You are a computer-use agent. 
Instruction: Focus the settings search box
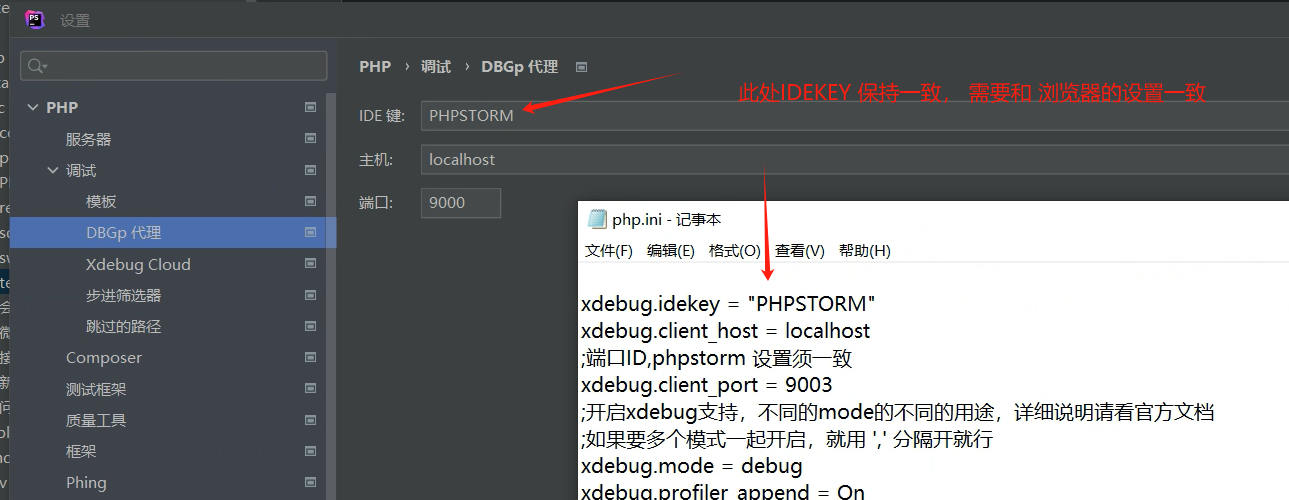[173, 66]
